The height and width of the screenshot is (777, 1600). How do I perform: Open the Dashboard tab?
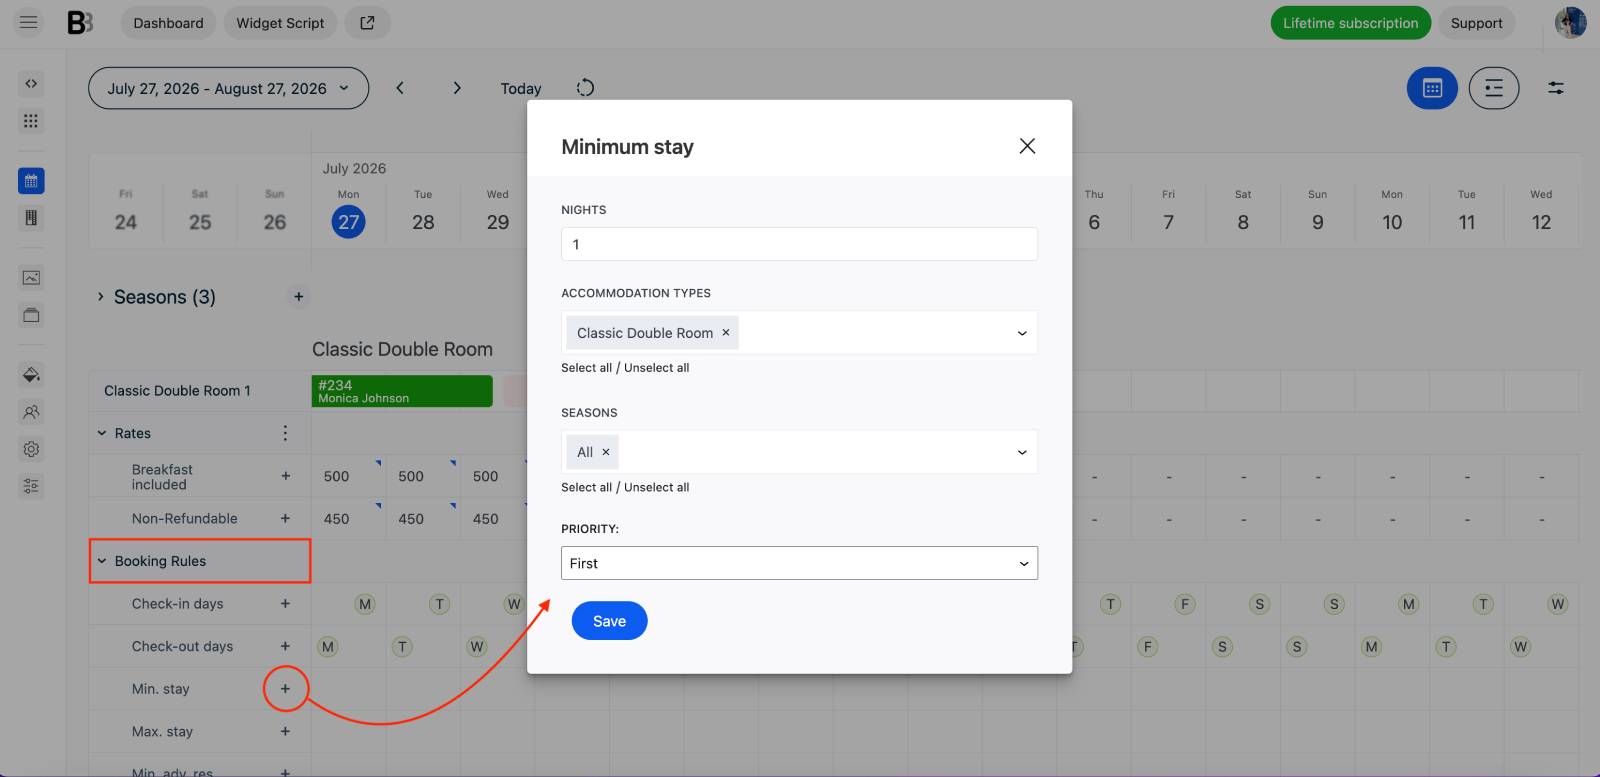click(x=168, y=23)
